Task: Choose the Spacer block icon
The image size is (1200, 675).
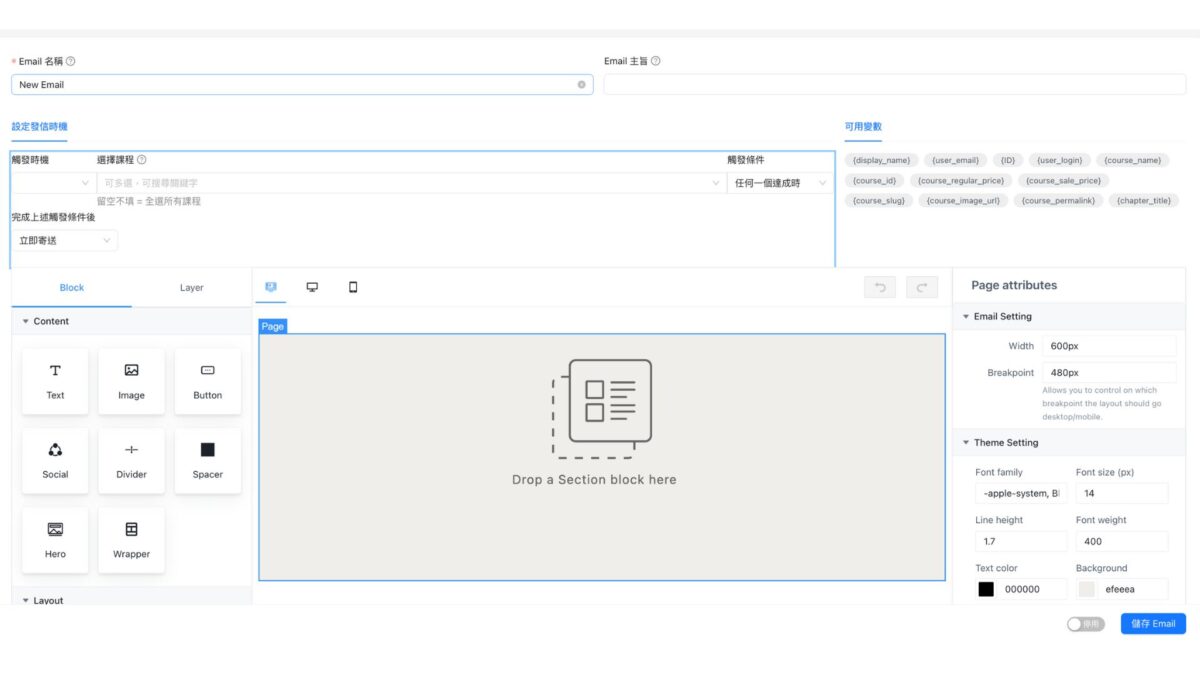Action: [x=207, y=450]
